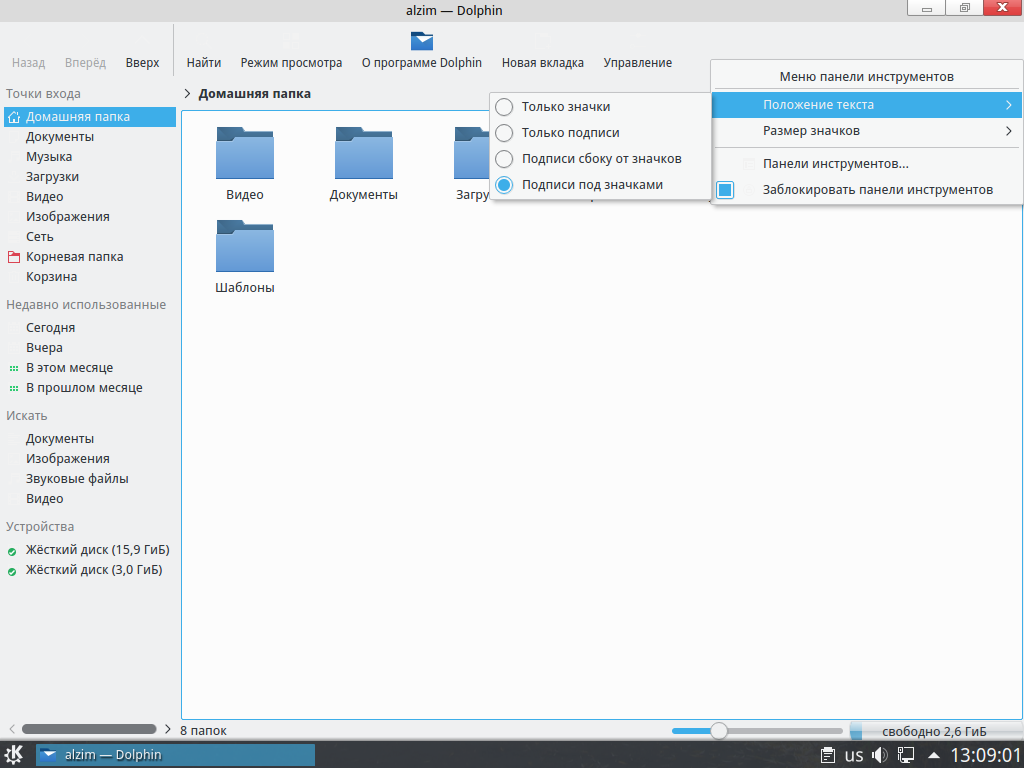Click the 'Назад' toolbar button

pos(28,63)
